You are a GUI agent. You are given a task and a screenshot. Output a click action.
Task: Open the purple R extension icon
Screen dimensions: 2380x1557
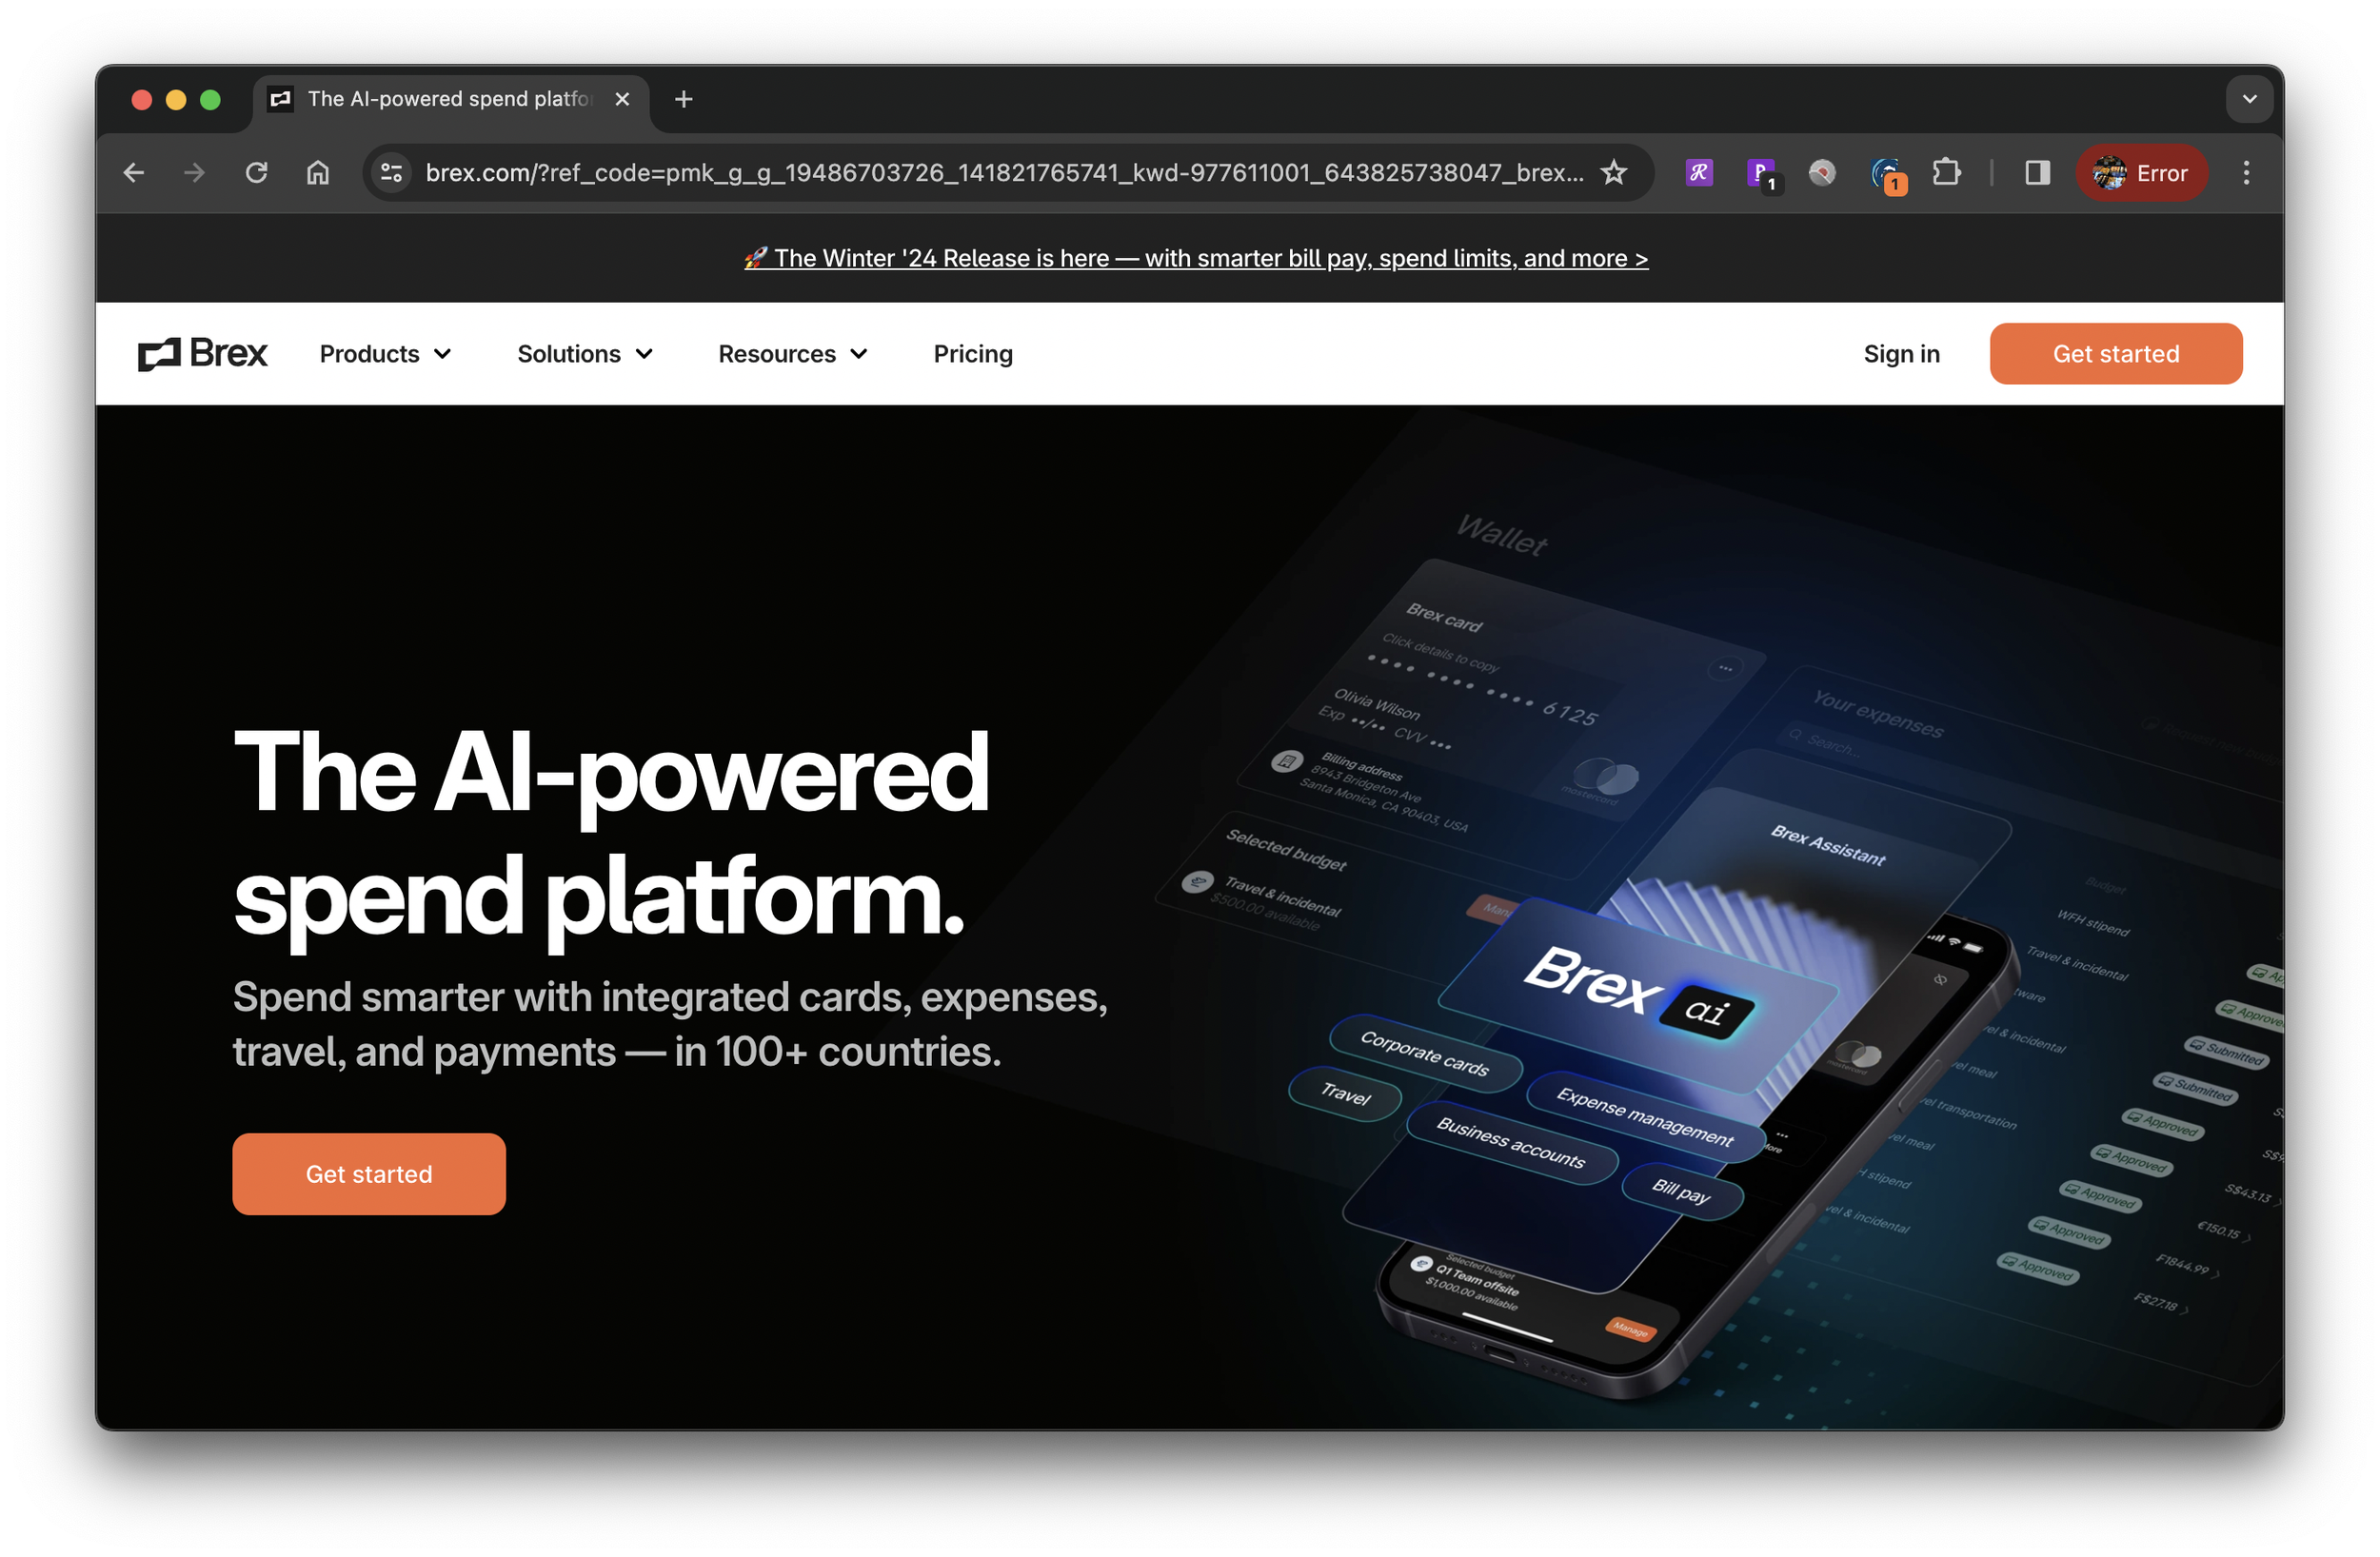(1698, 173)
